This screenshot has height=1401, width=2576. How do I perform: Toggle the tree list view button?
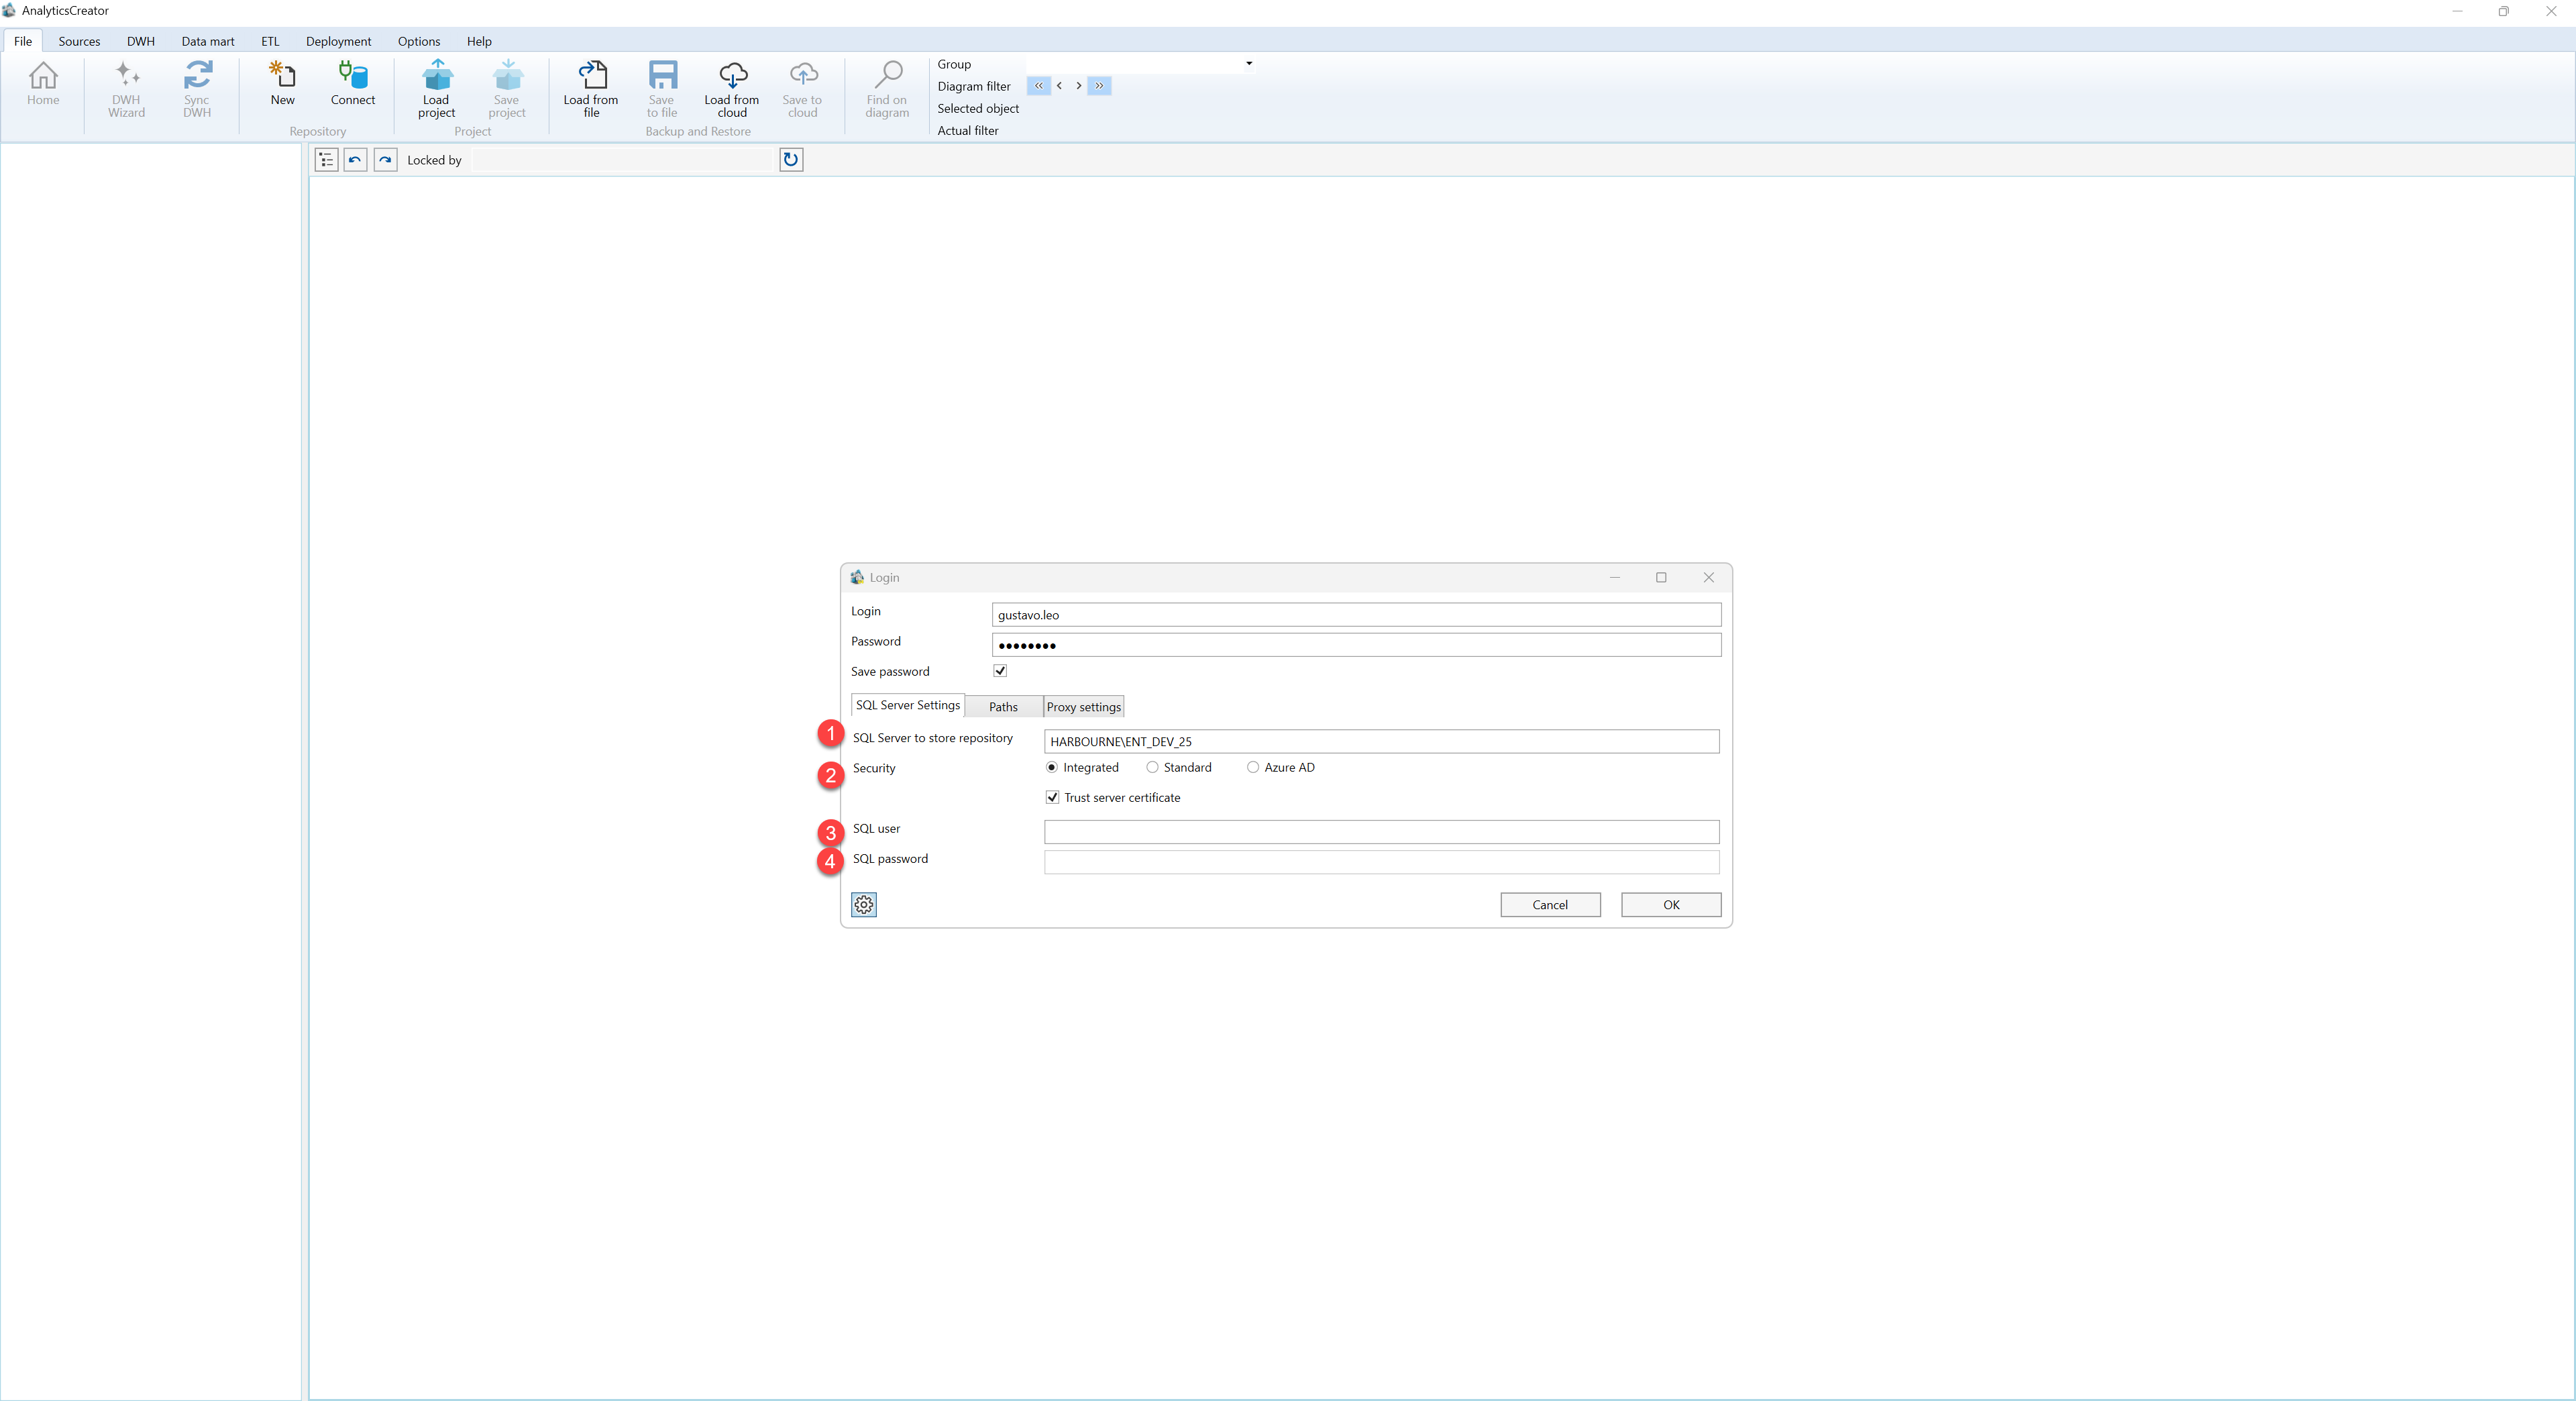(x=326, y=160)
